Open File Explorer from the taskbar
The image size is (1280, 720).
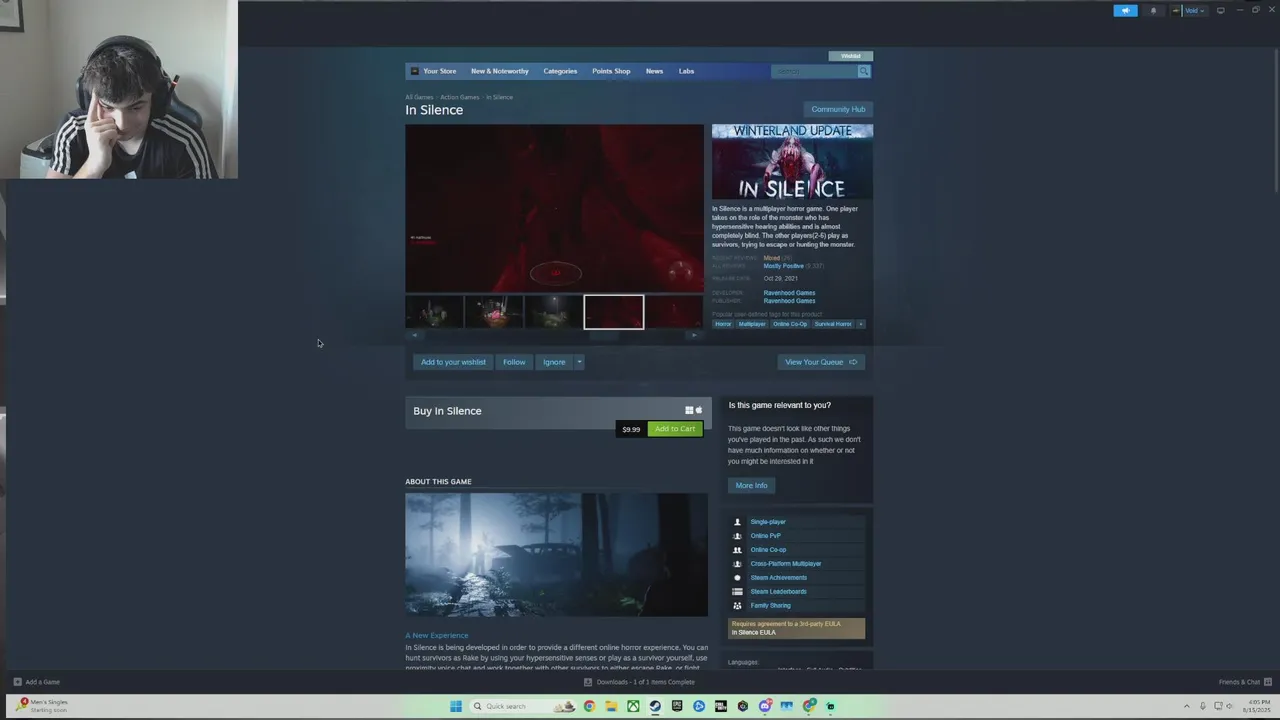[611, 706]
